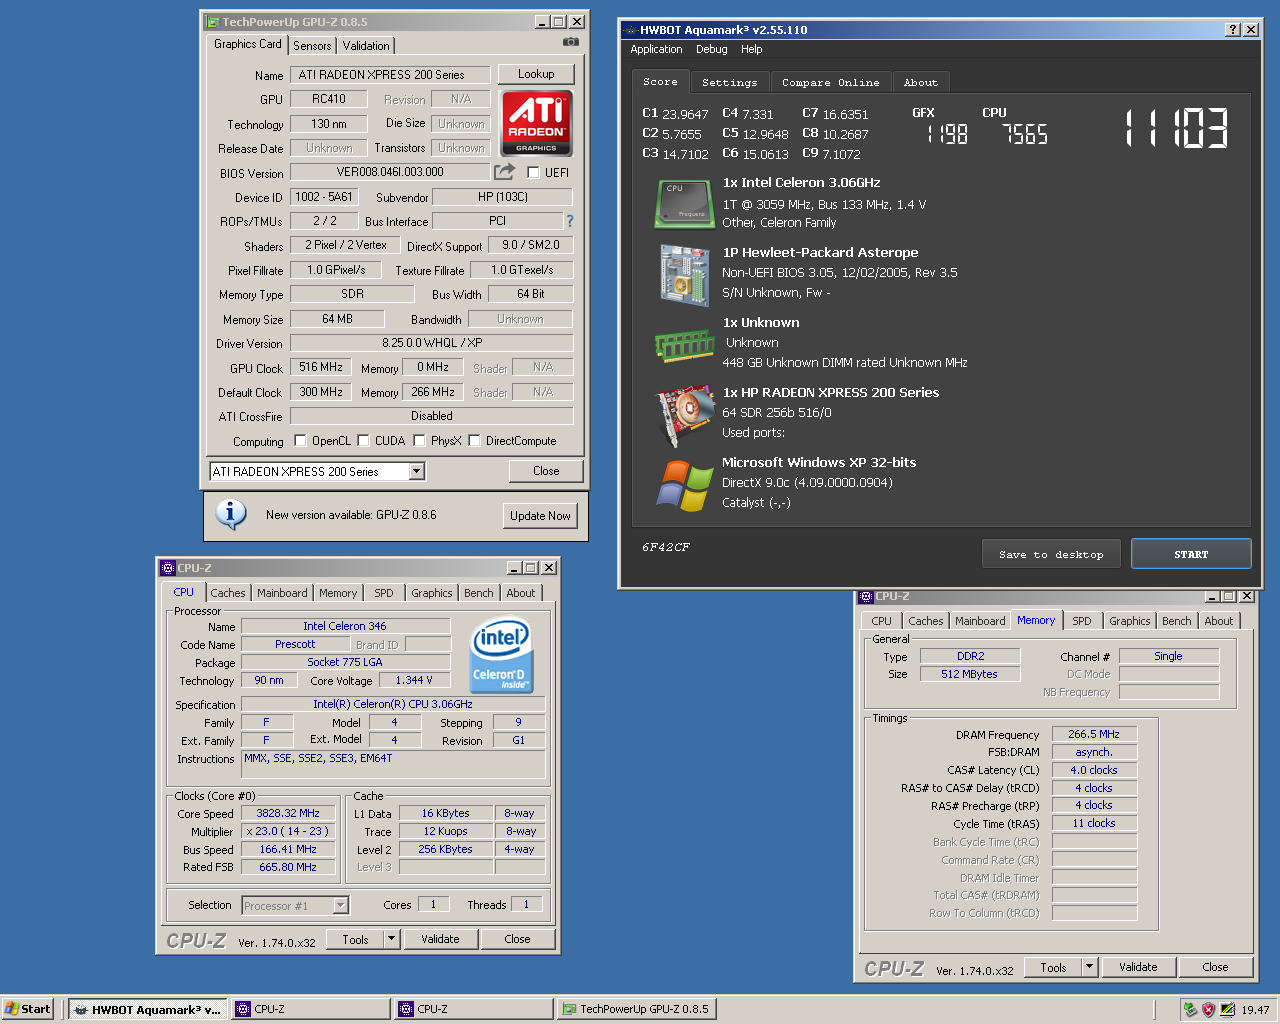Click Validate in CPU-Z CPU window
The height and width of the screenshot is (1024, 1280).
tap(440, 939)
